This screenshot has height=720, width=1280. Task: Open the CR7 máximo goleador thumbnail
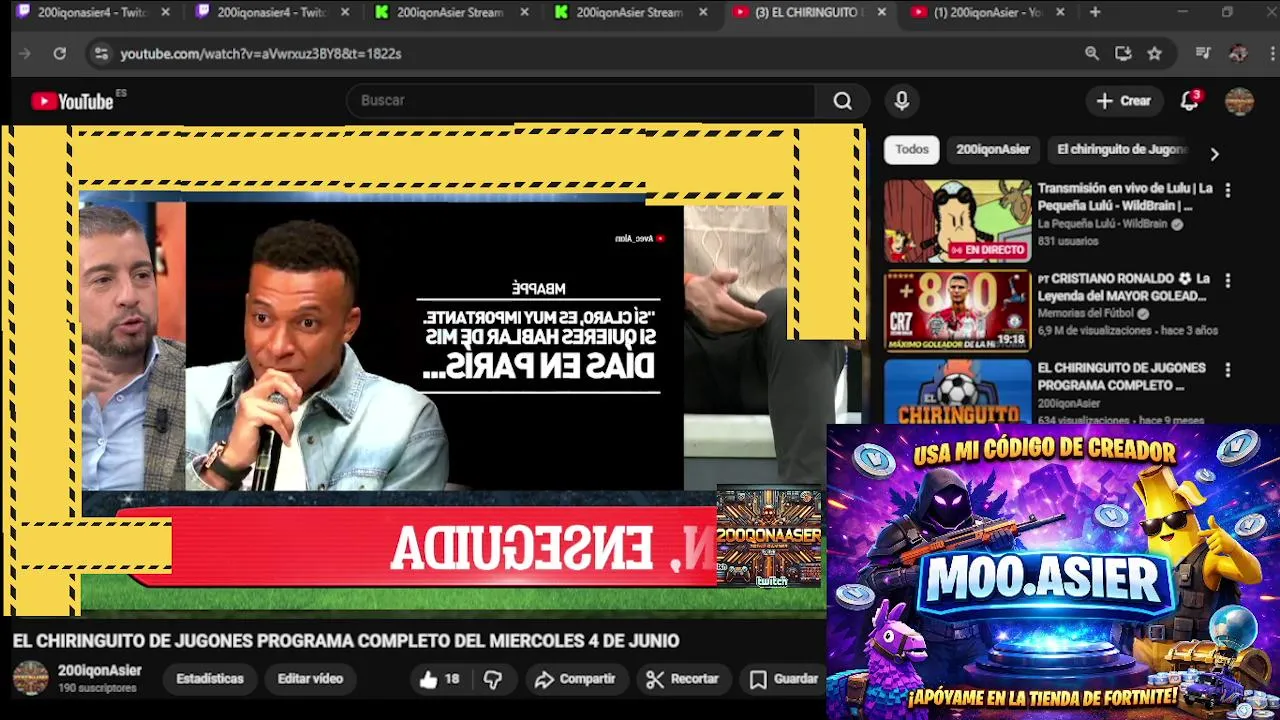957,311
